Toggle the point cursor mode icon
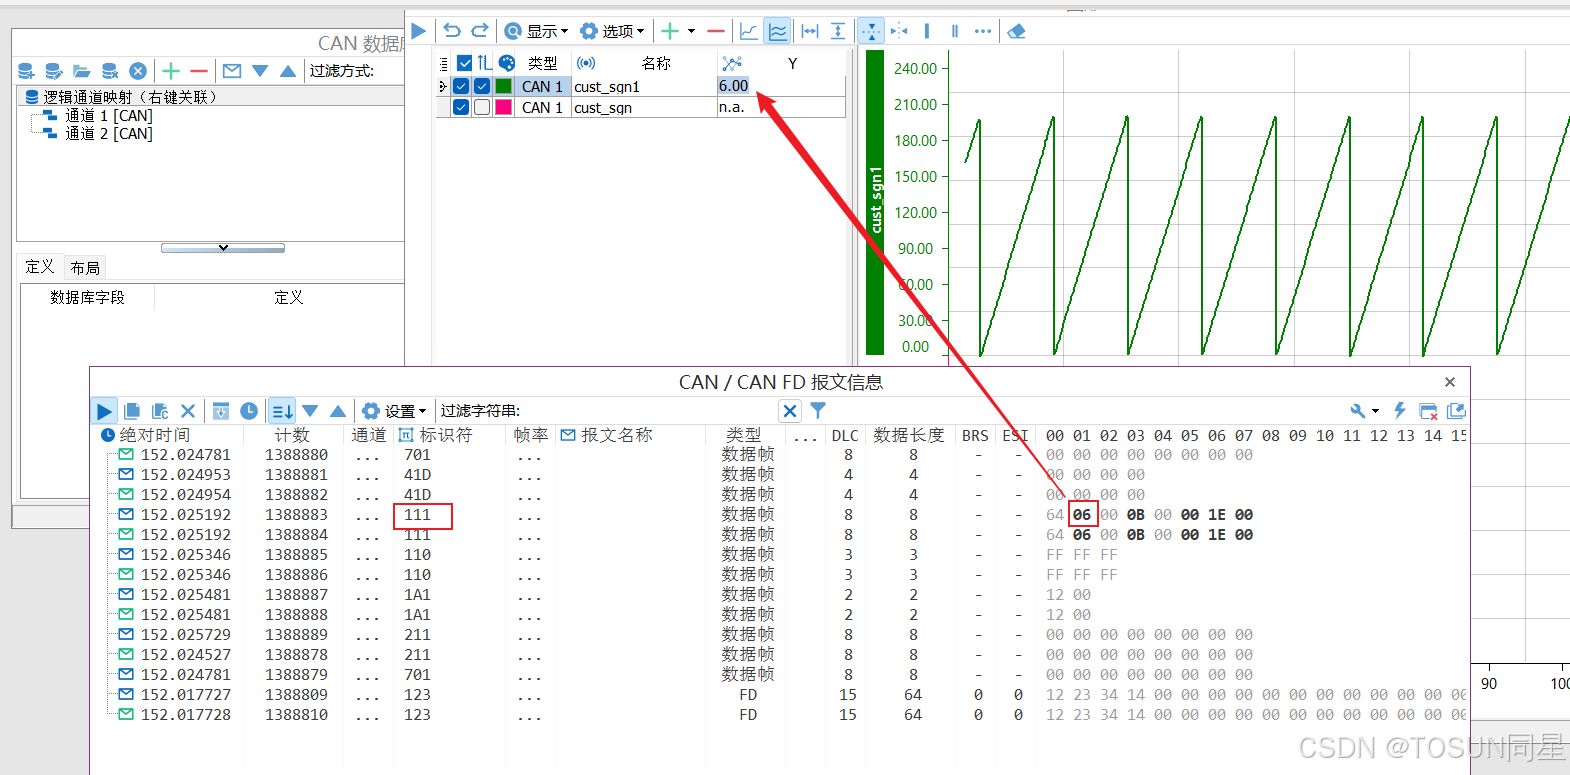This screenshot has height=775, width=1570. tap(871, 31)
